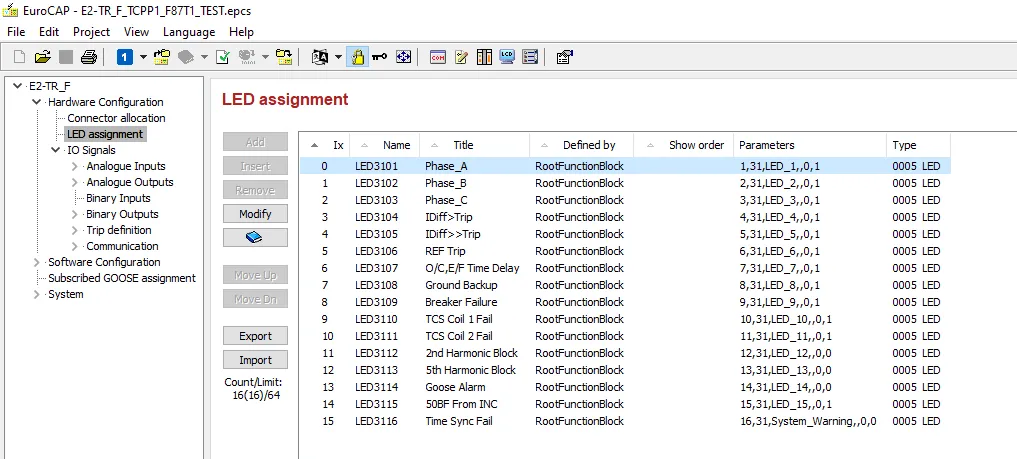Open a project with the folder icon
The image size is (1017, 459).
pyautogui.click(x=42, y=57)
